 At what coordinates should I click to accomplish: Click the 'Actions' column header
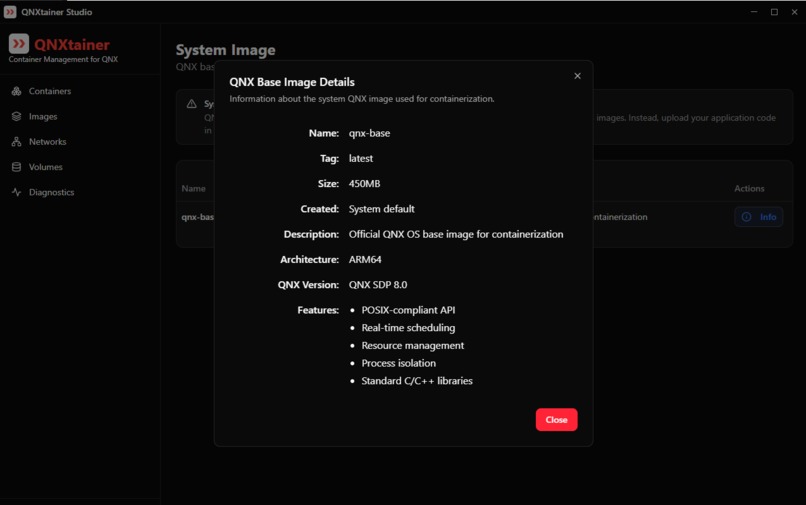pyautogui.click(x=749, y=189)
